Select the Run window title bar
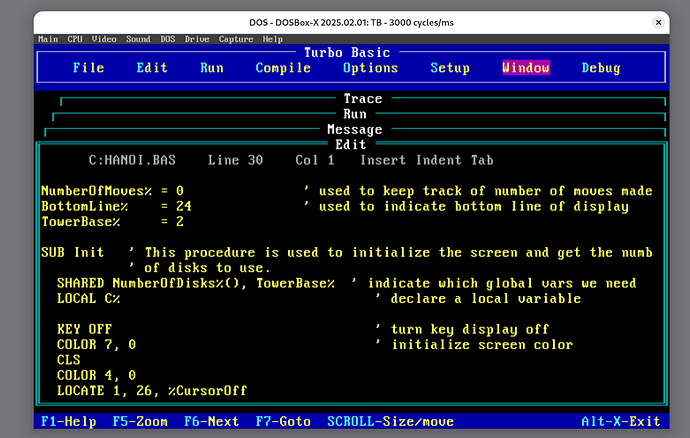Viewport: 690px width, 438px height. pos(355,114)
